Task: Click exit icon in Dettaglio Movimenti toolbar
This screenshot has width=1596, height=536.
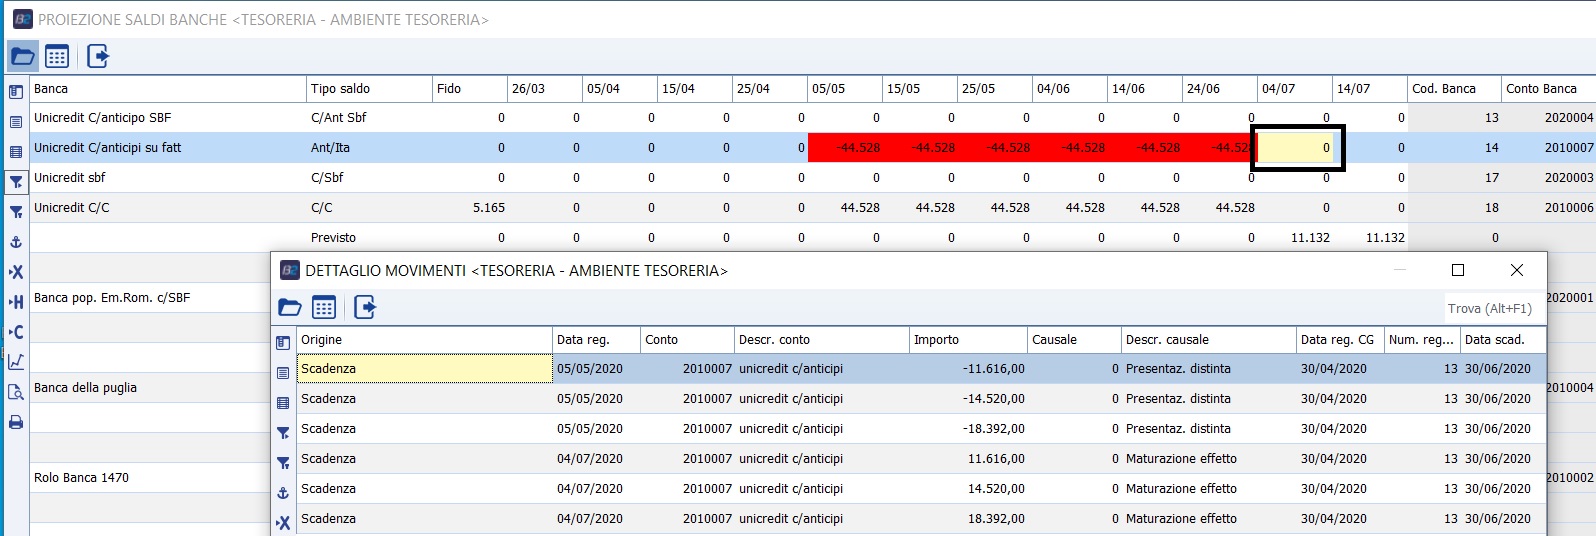Action: (365, 307)
